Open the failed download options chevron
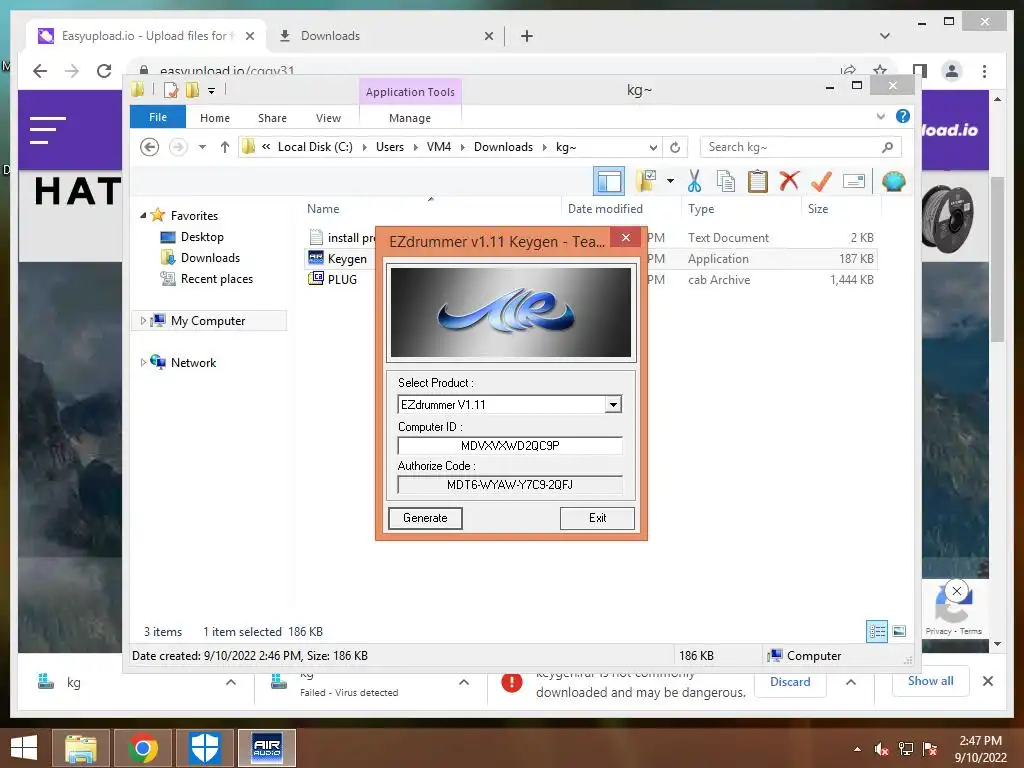This screenshot has height=768, width=1024. pos(464,682)
